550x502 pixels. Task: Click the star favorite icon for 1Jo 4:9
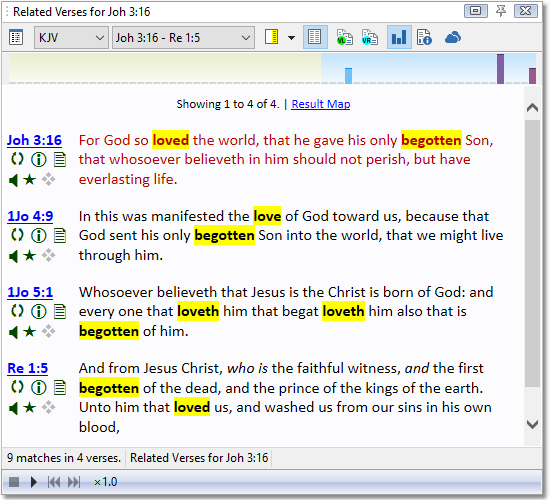(x=30, y=256)
